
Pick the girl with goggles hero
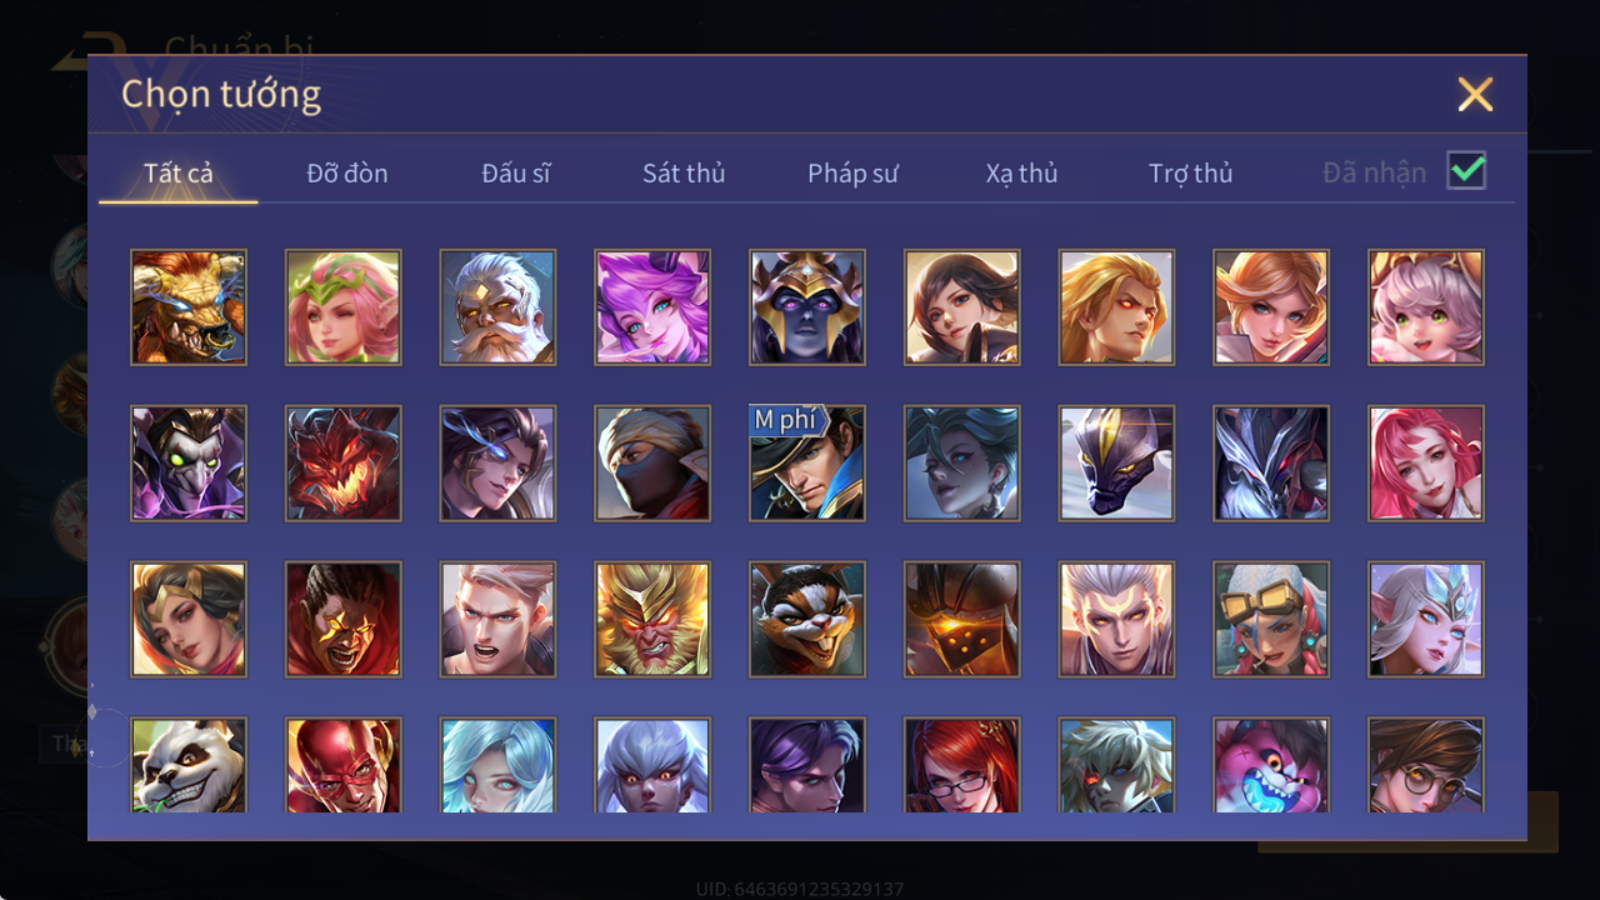tap(1271, 619)
